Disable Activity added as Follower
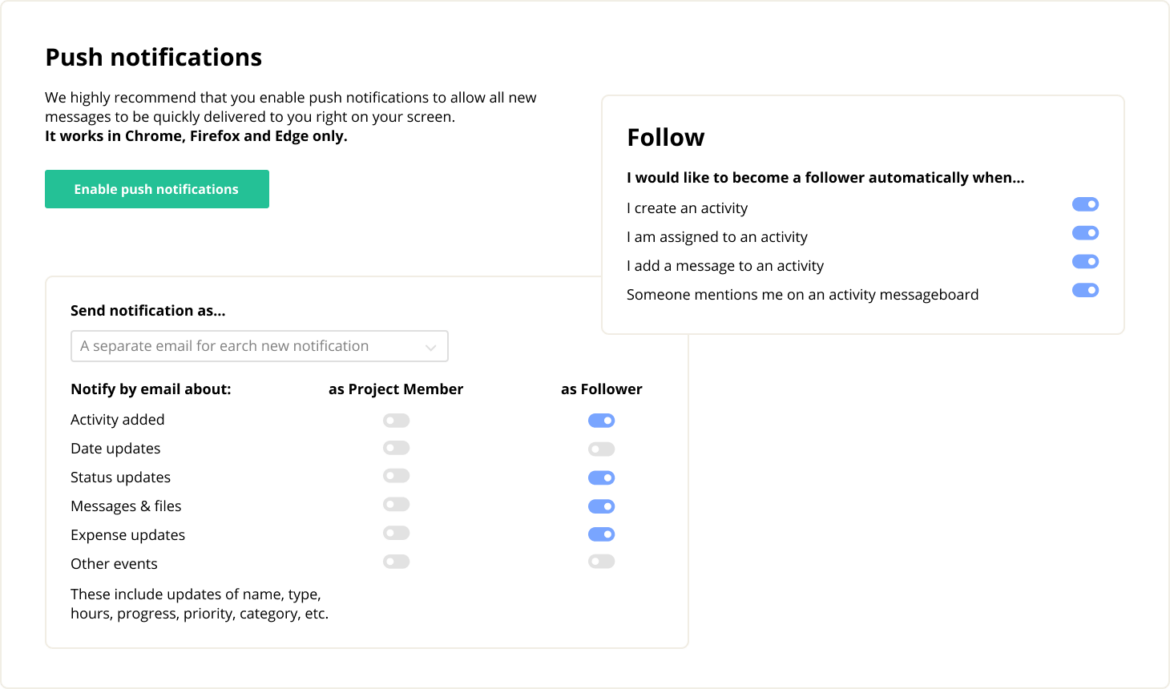Viewport: 1170px width, 689px height. [601, 421]
